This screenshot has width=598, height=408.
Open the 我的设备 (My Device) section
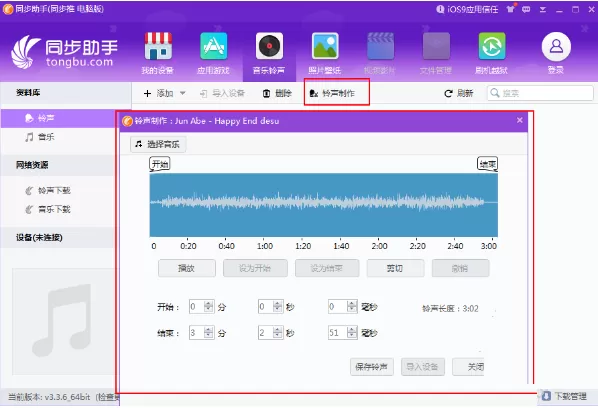pos(158,53)
